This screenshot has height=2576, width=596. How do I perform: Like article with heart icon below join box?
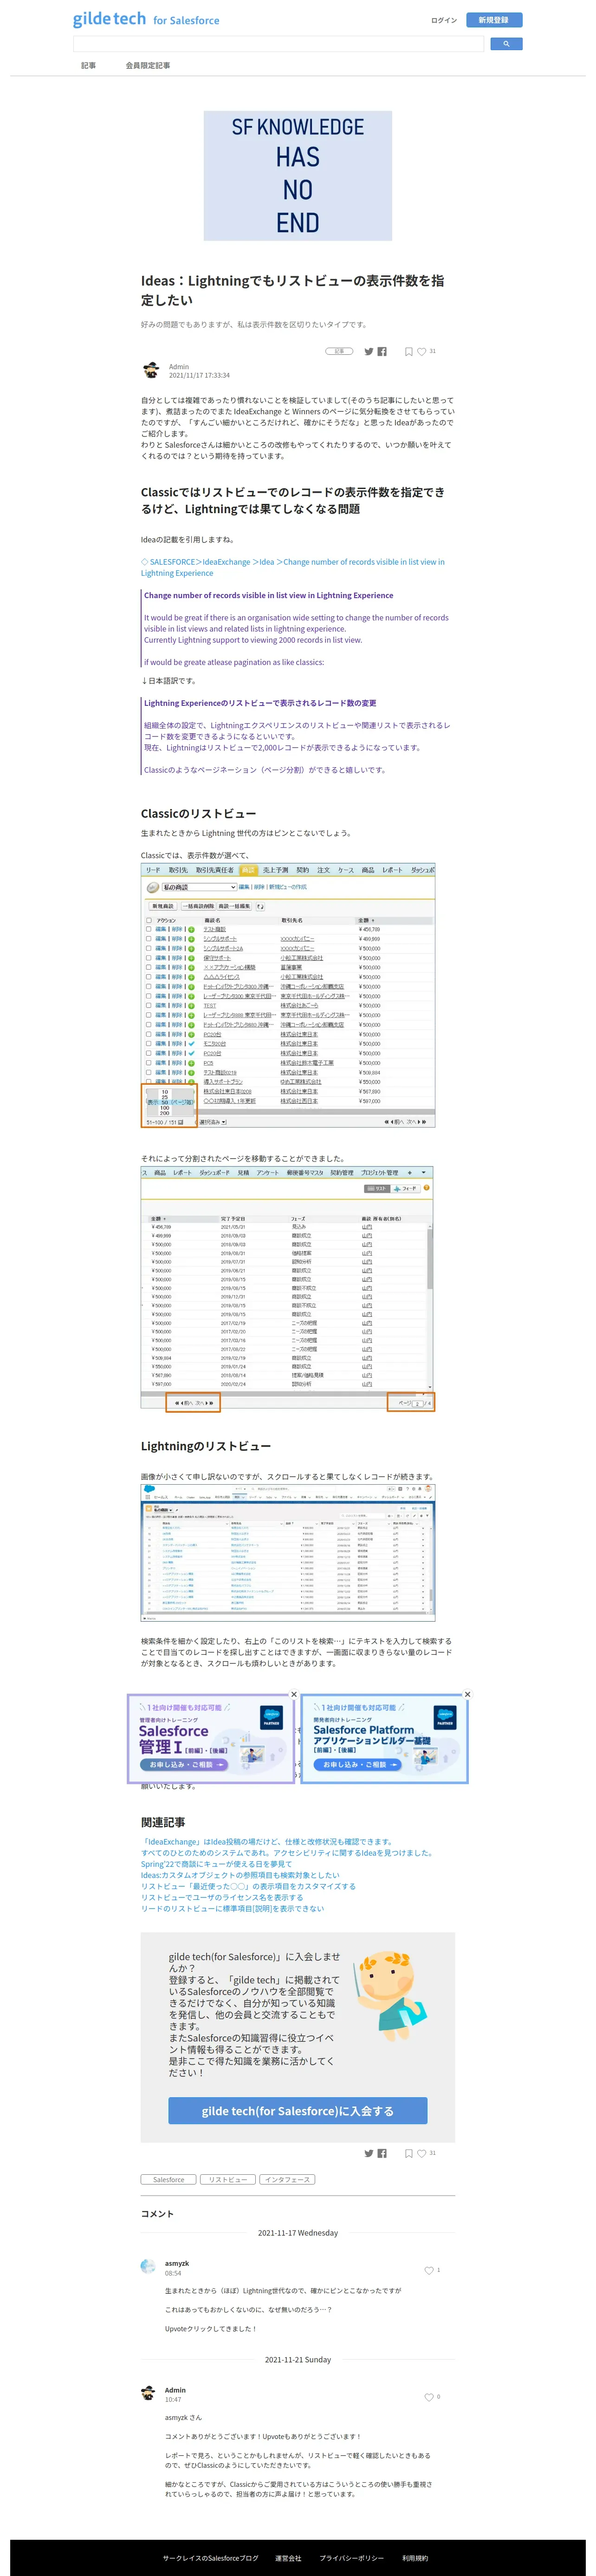422,2153
